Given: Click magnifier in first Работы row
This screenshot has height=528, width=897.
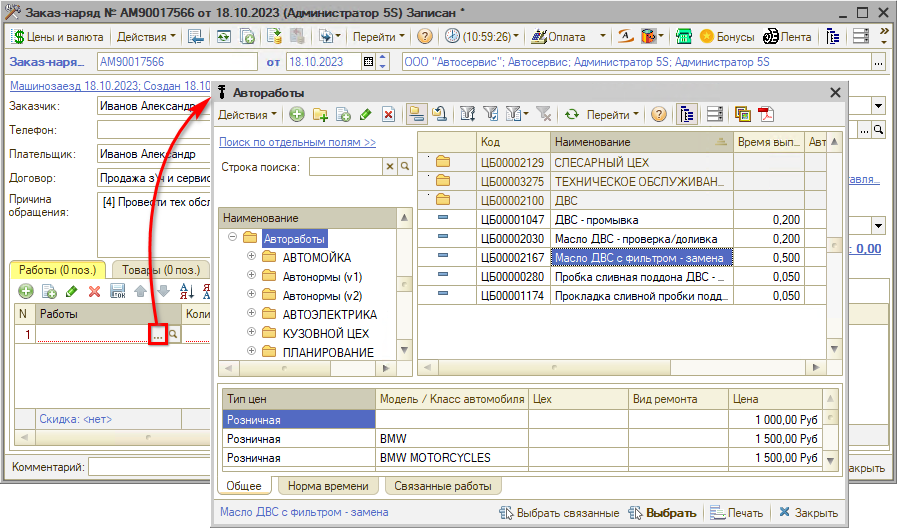Looking at the screenshot, I should point(173,334).
